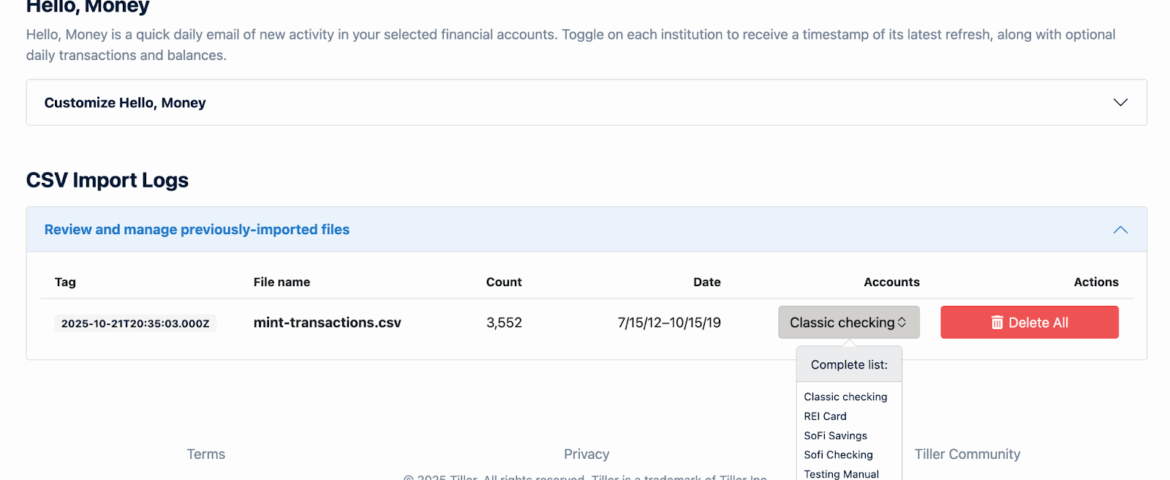
Task: Open the Terms footer link
Action: pos(206,454)
